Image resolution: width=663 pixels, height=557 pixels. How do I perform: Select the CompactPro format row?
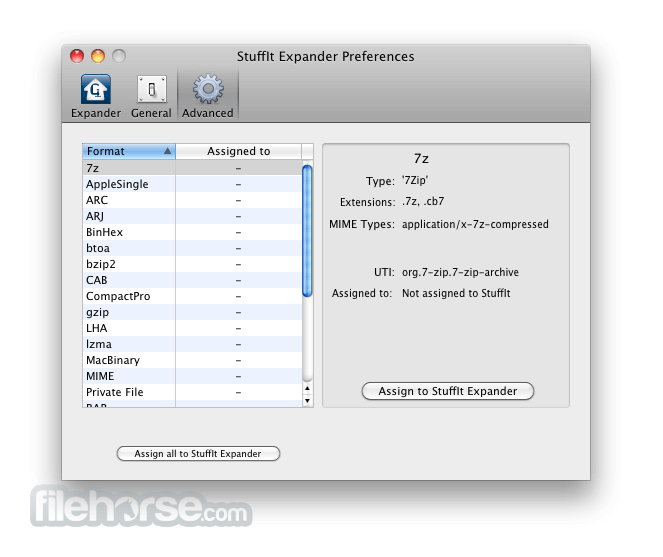click(x=192, y=296)
